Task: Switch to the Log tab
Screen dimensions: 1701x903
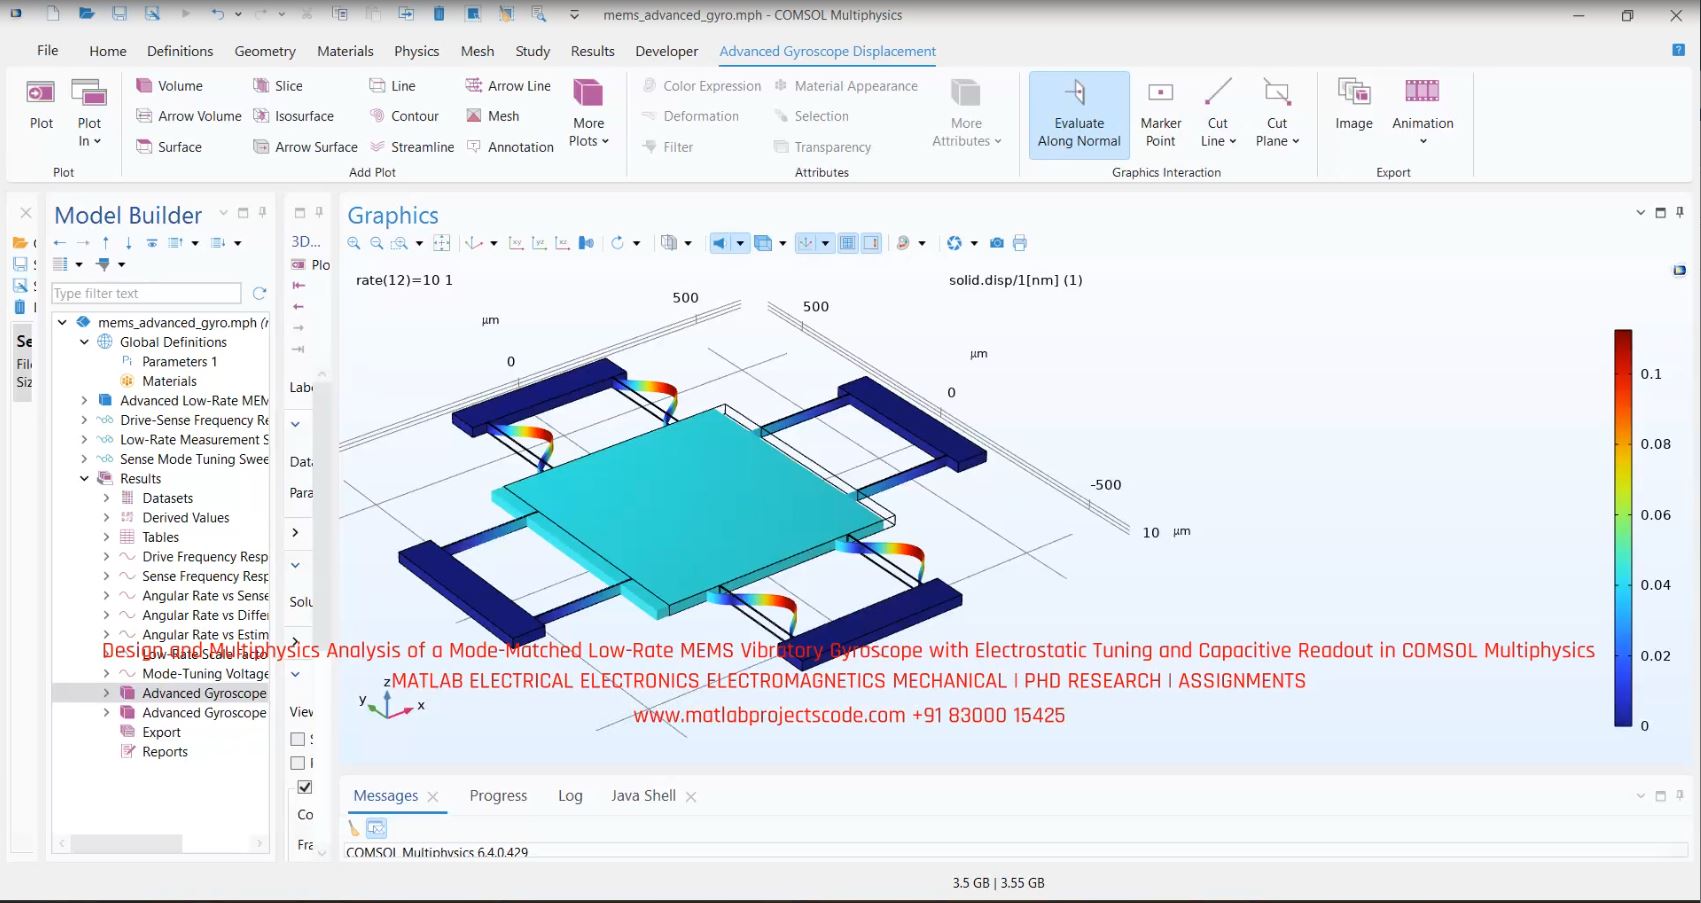Action: pyautogui.click(x=570, y=796)
